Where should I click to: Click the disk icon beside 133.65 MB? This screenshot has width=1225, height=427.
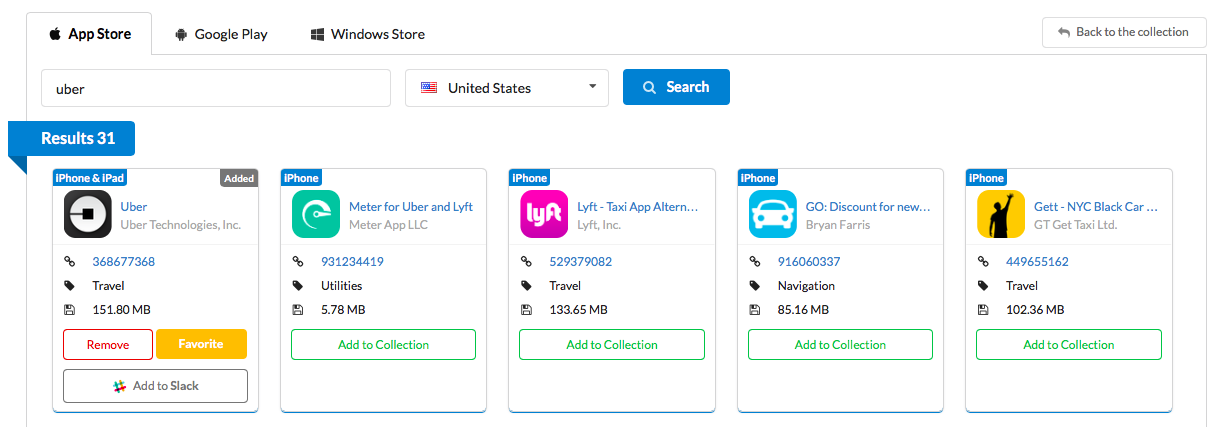526,310
